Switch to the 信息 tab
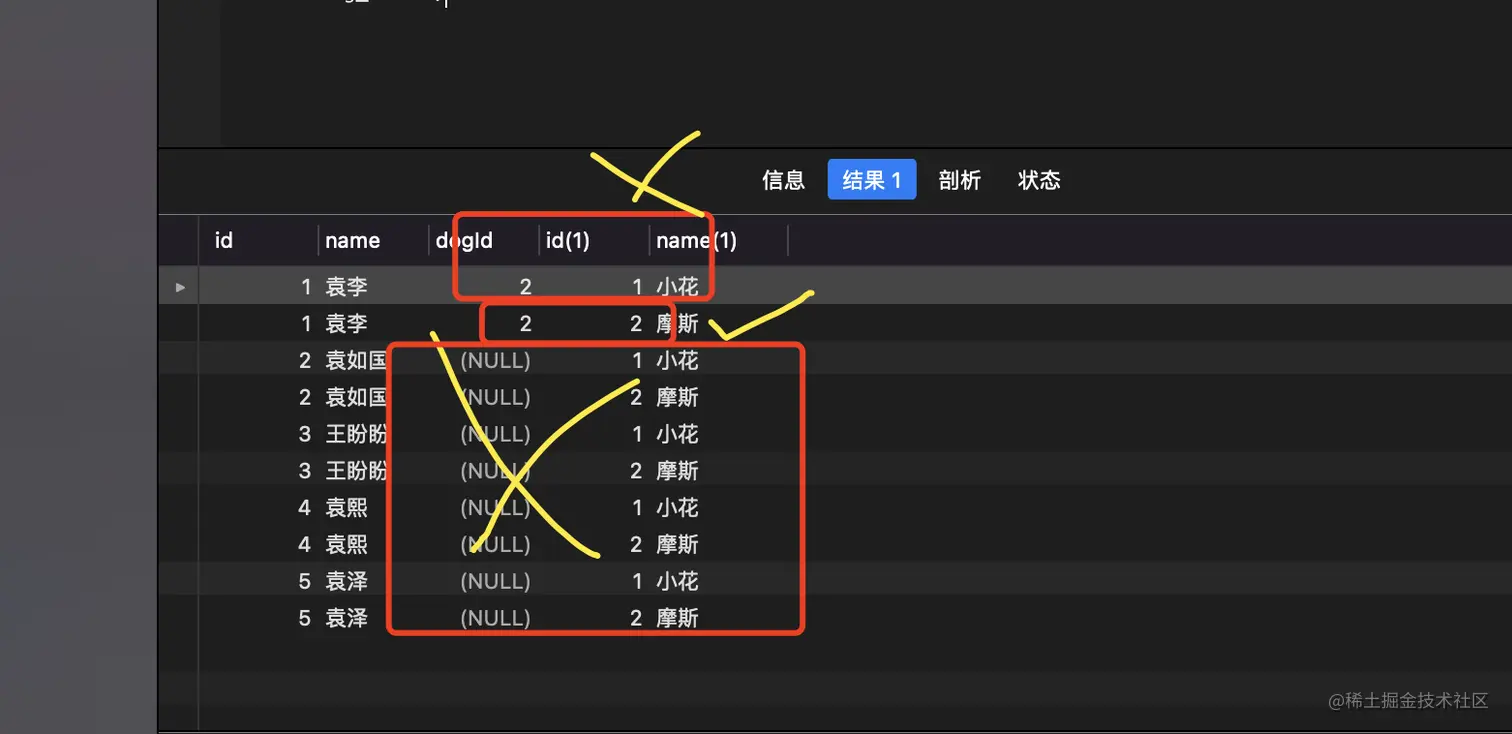 click(783, 180)
